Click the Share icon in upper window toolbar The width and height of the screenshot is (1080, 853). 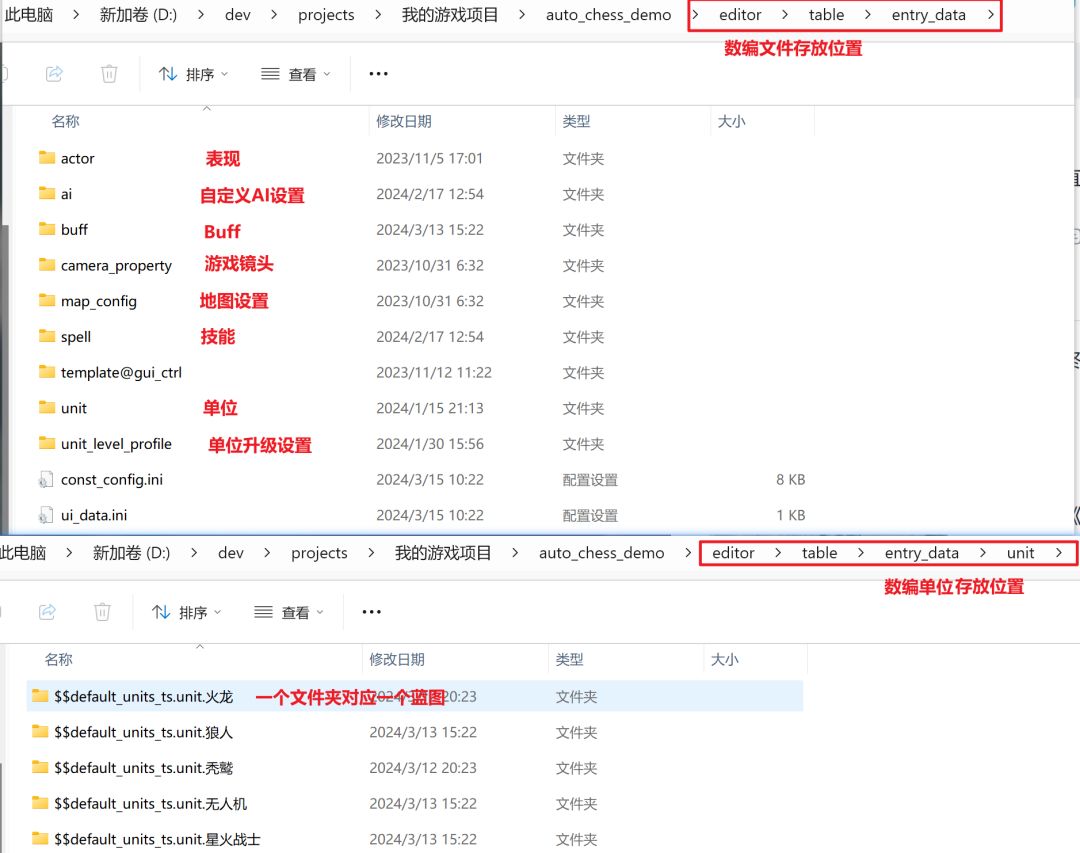pyautogui.click(x=54, y=74)
